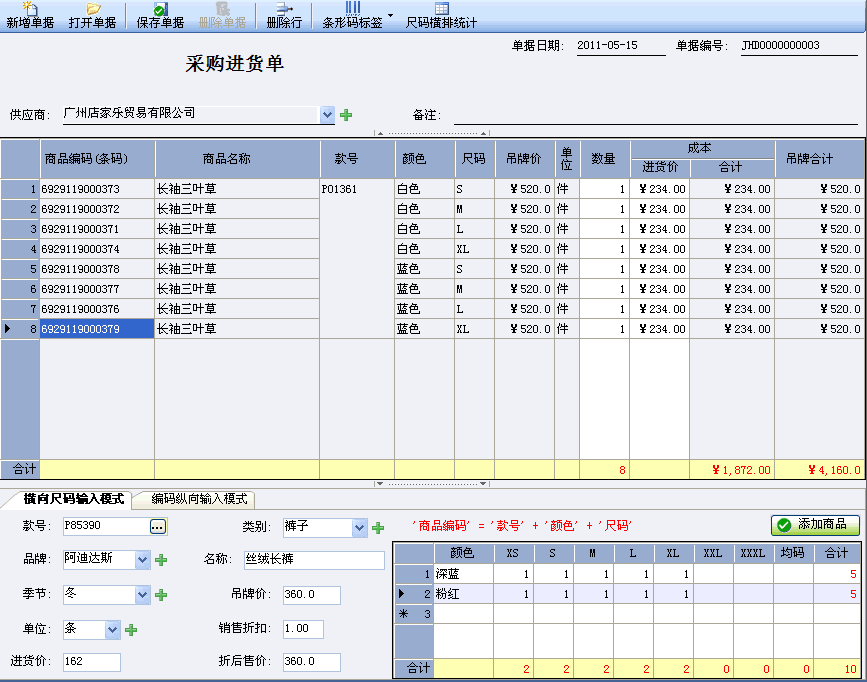Click the 进货价 input field
The width and height of the screenshot is (867, 682).
coord(91,662)
